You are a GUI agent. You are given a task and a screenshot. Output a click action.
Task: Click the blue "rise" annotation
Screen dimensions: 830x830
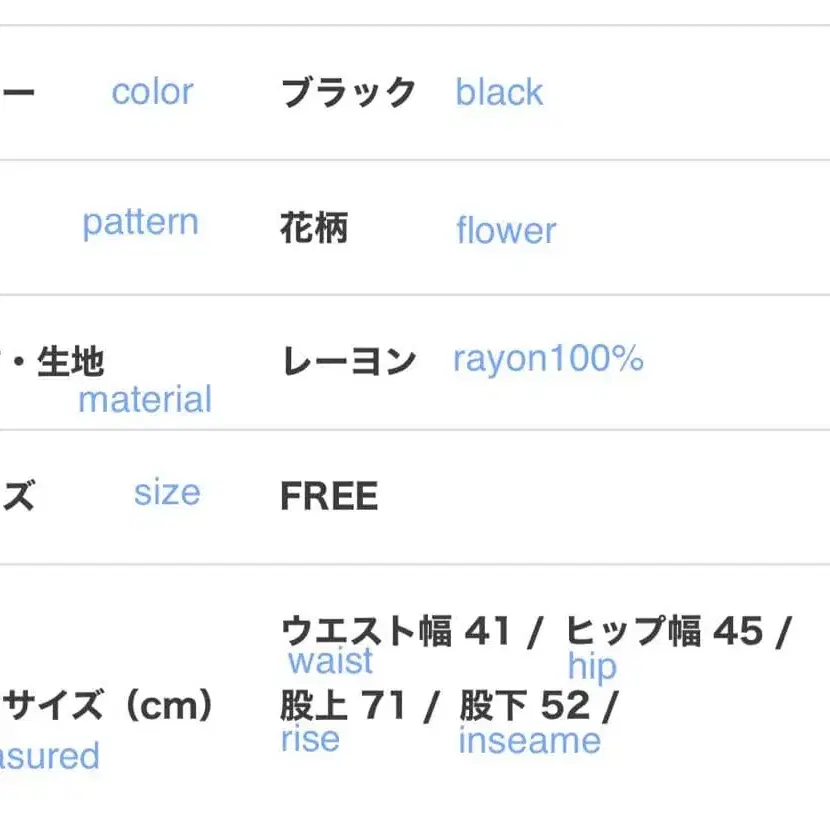pos(310,739)
